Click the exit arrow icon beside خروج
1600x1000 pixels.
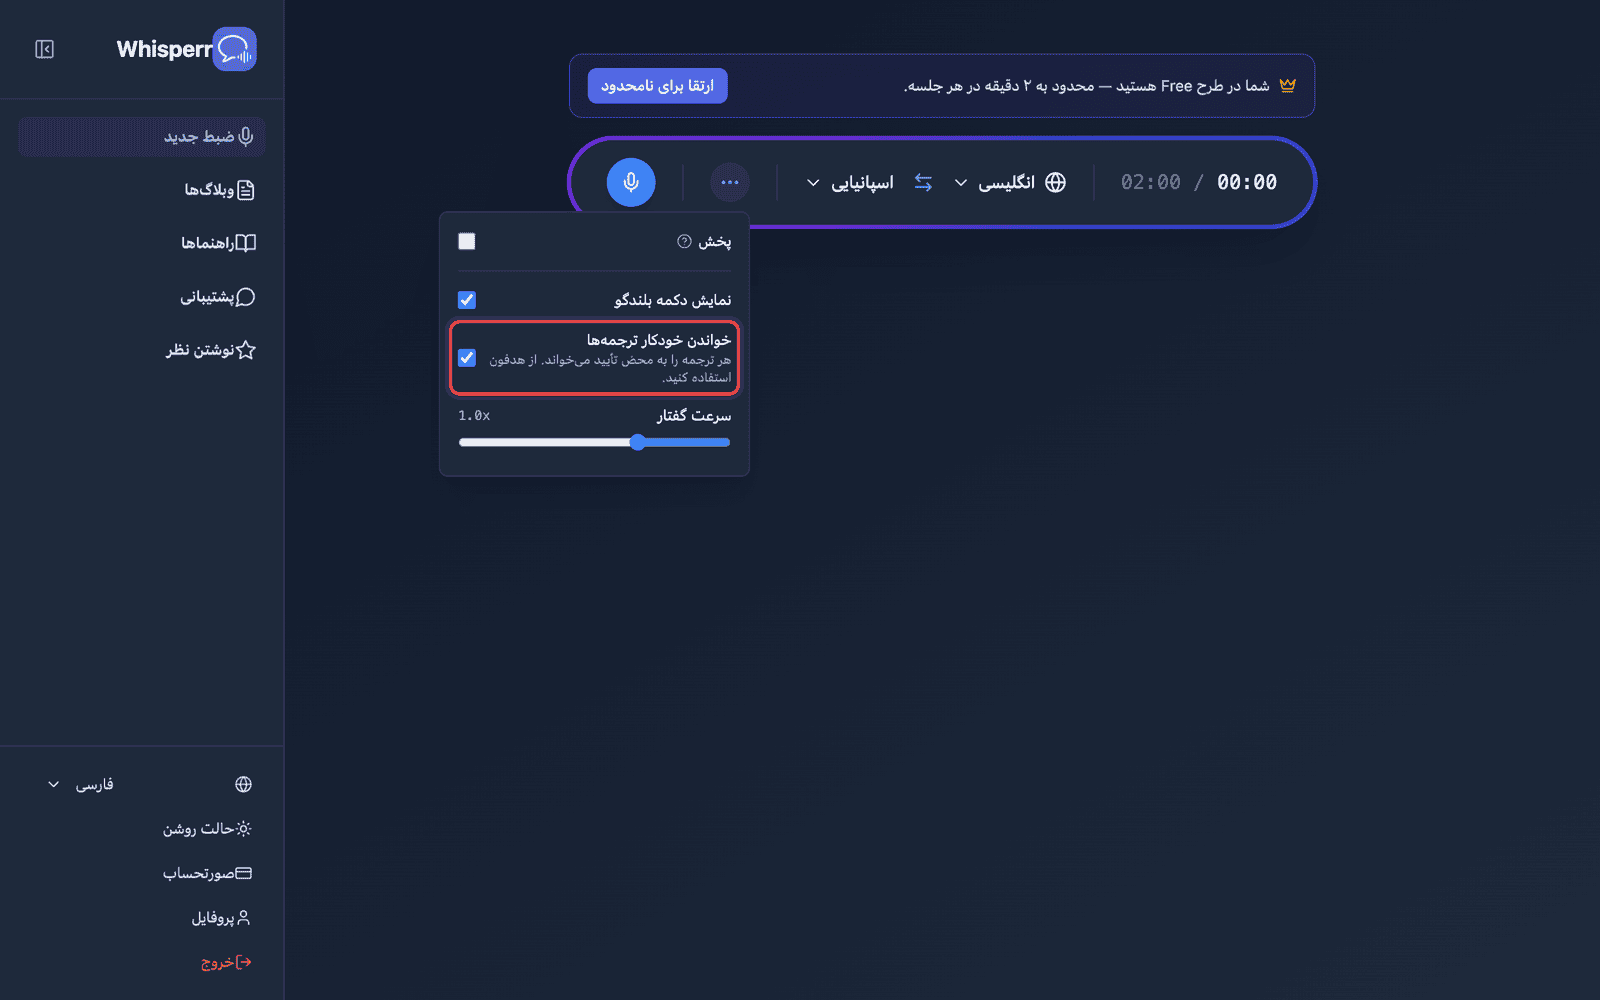pyautogui.click(x=243, y=962)
